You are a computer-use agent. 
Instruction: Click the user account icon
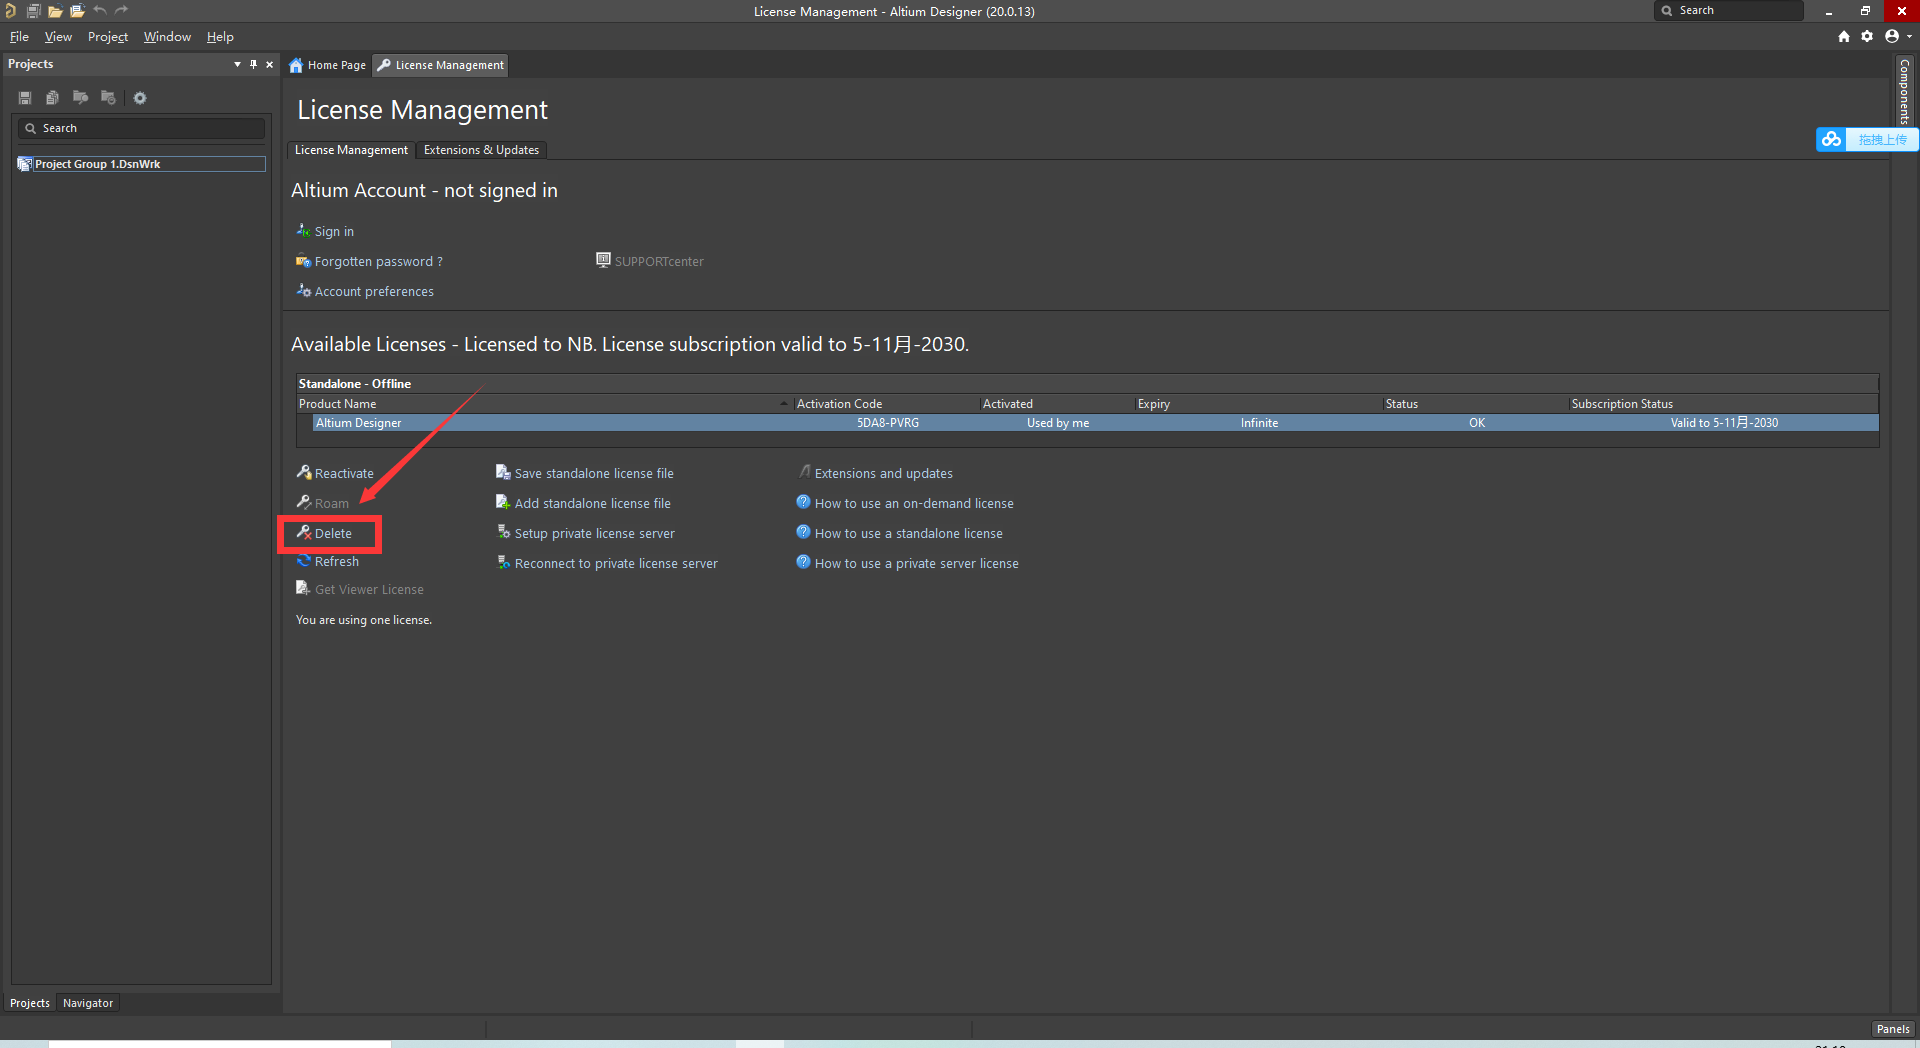click(x=1891, y=36)
